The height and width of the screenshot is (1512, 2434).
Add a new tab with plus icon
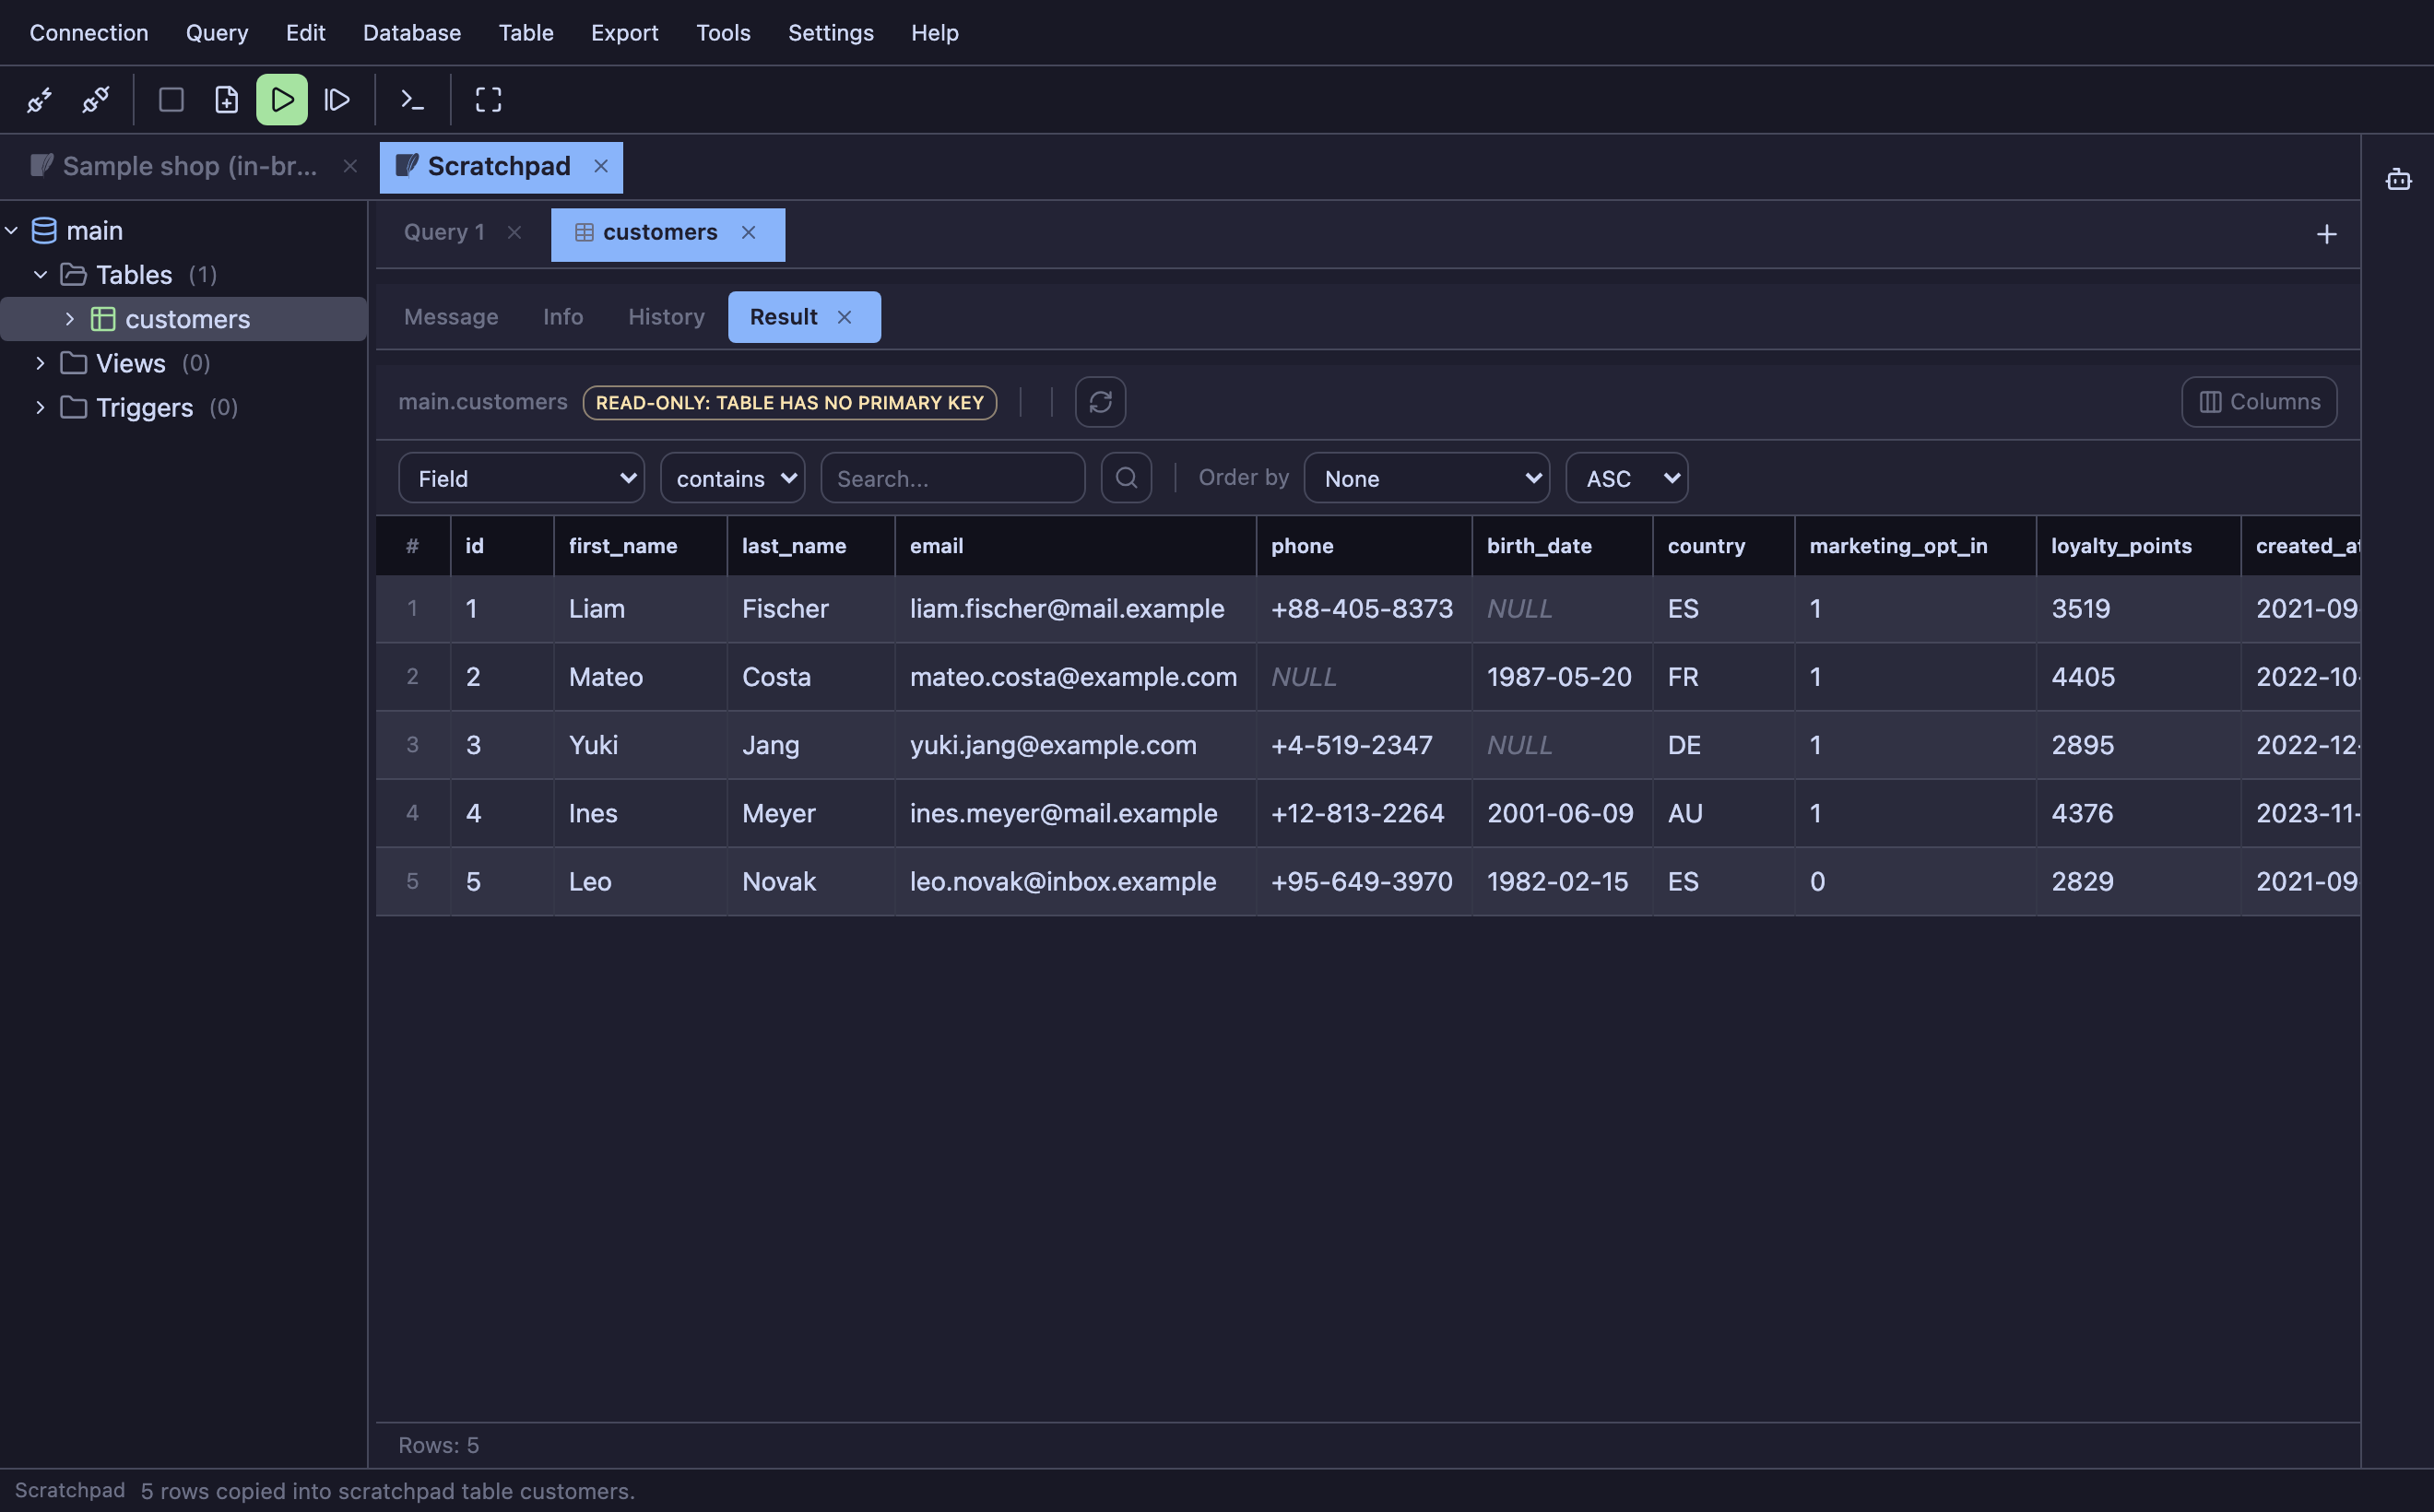2326,235
